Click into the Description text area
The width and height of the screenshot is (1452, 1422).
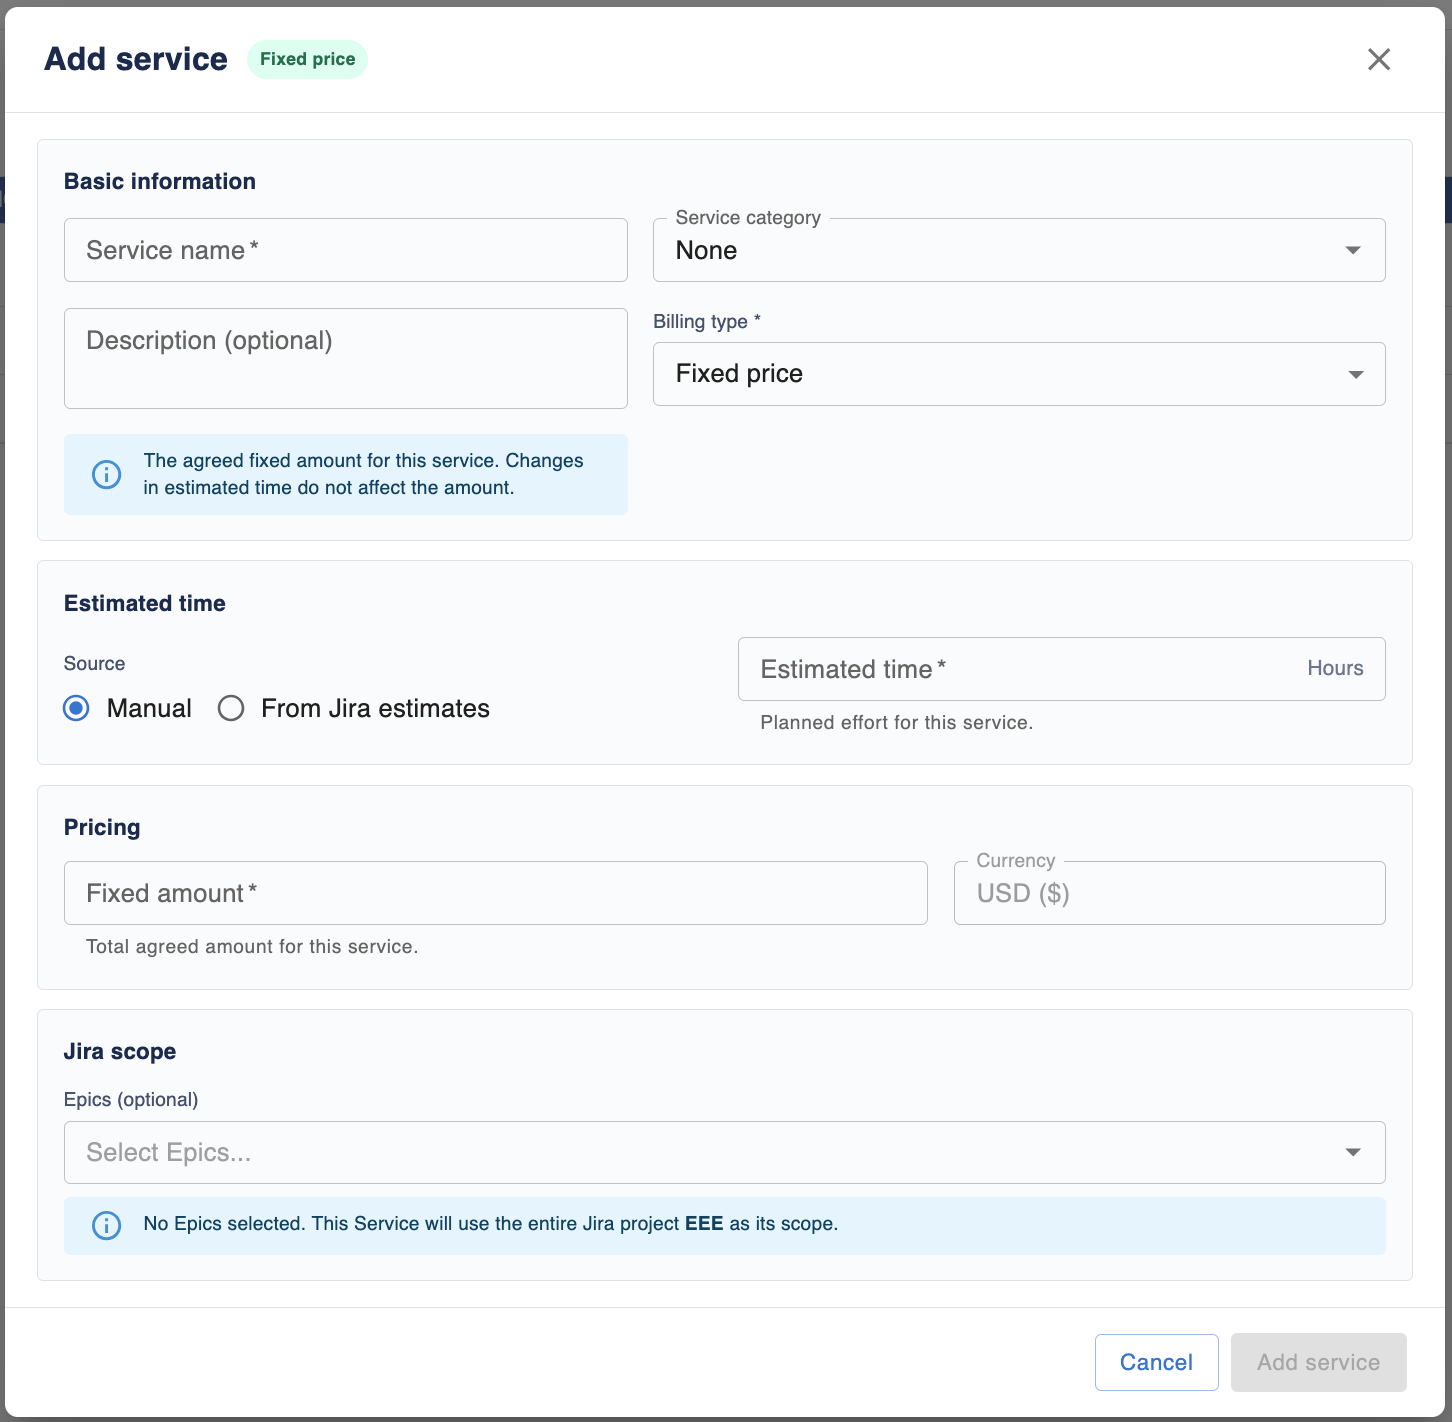[x=346, y=358]
